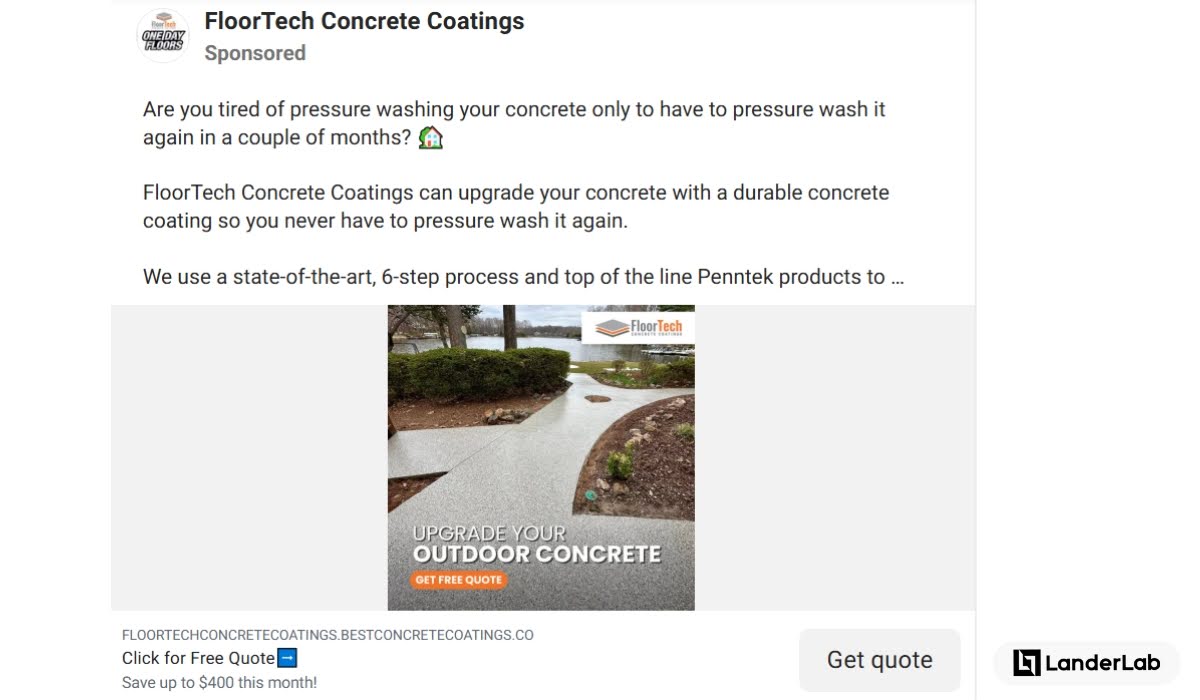Open the outdoor concrete walkway ad image

point(541,457)
